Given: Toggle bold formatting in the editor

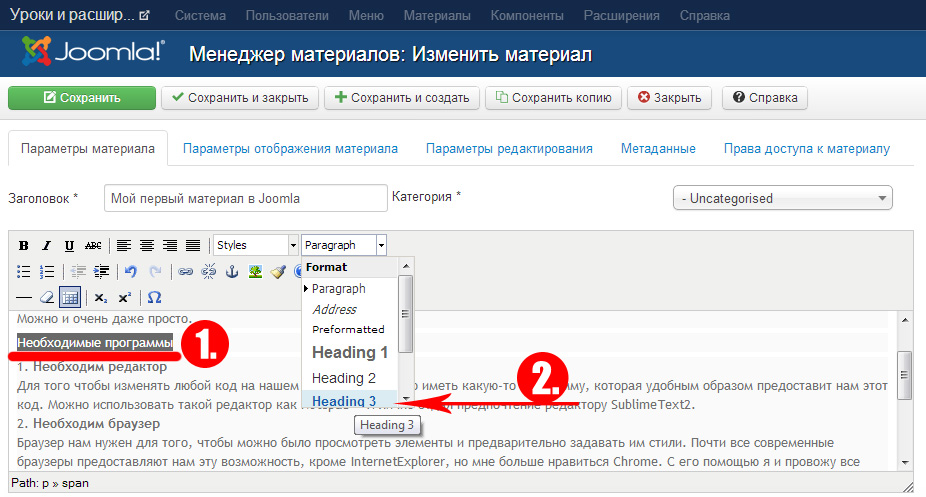Looking at the screenshot, I should (x=23, y=245).
